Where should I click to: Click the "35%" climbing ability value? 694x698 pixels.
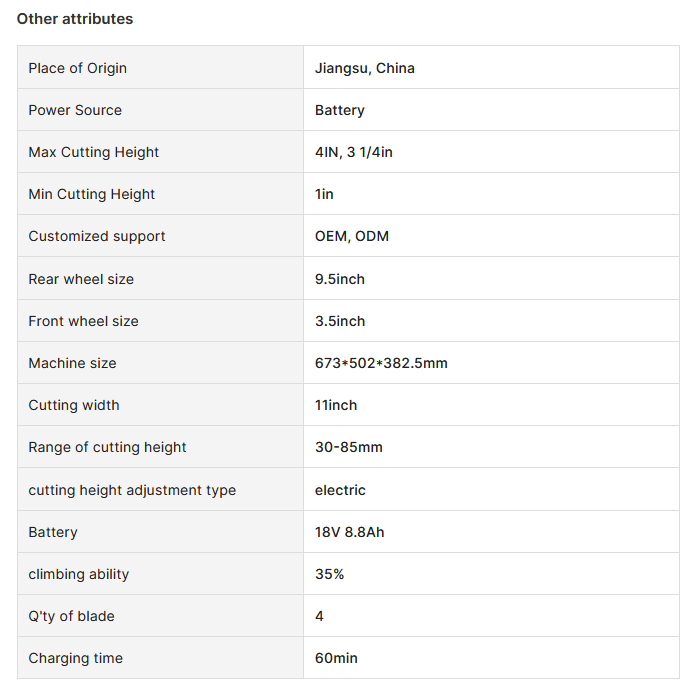(x=329, y=574)
